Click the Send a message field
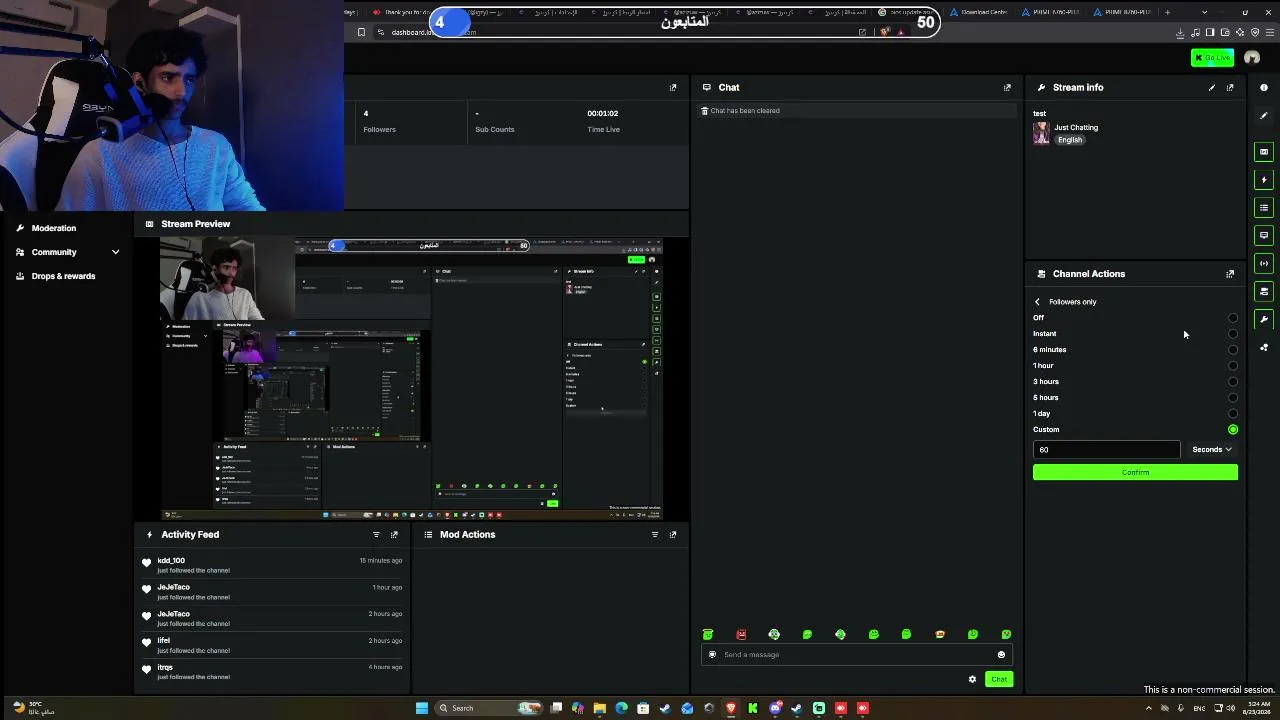Viewport: 1280px width, 720px height. coord(856,655)
